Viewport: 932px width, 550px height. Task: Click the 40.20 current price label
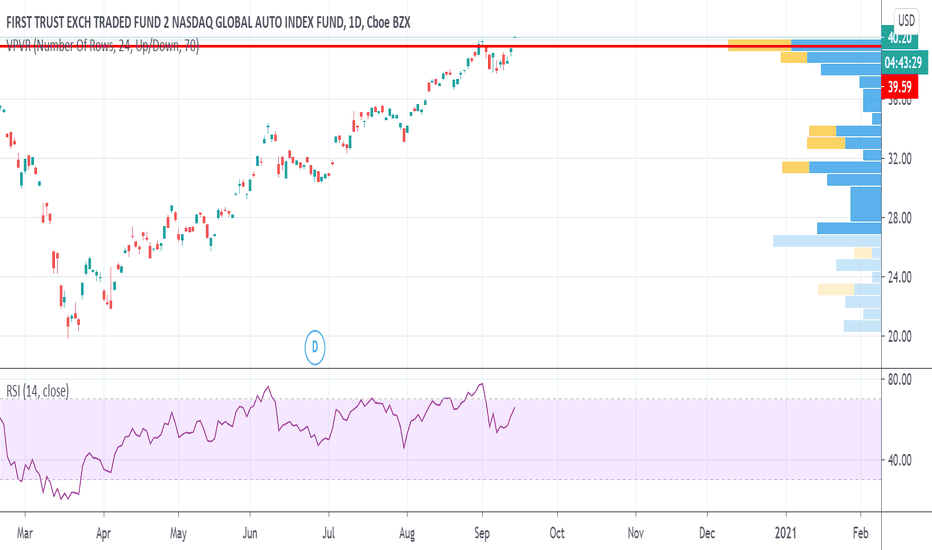click(x=899, y=38)
